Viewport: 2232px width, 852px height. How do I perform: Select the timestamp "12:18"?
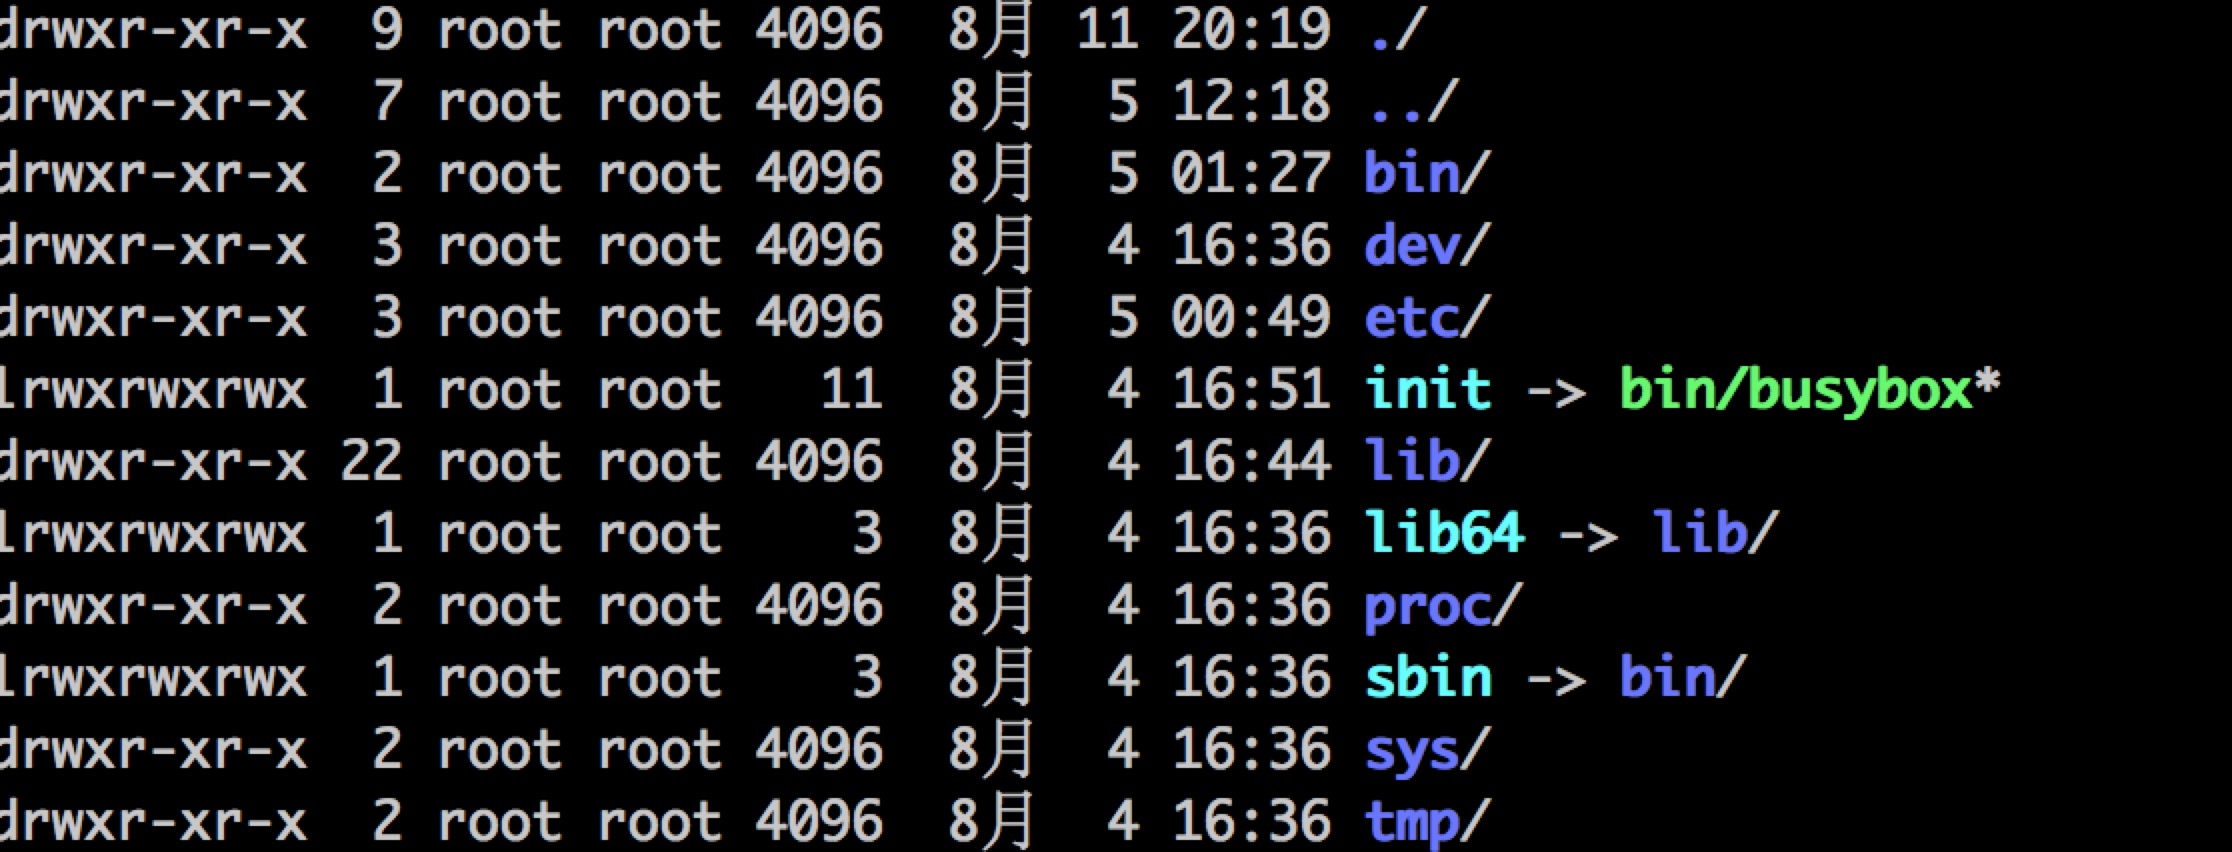[x=1251, y=102]
